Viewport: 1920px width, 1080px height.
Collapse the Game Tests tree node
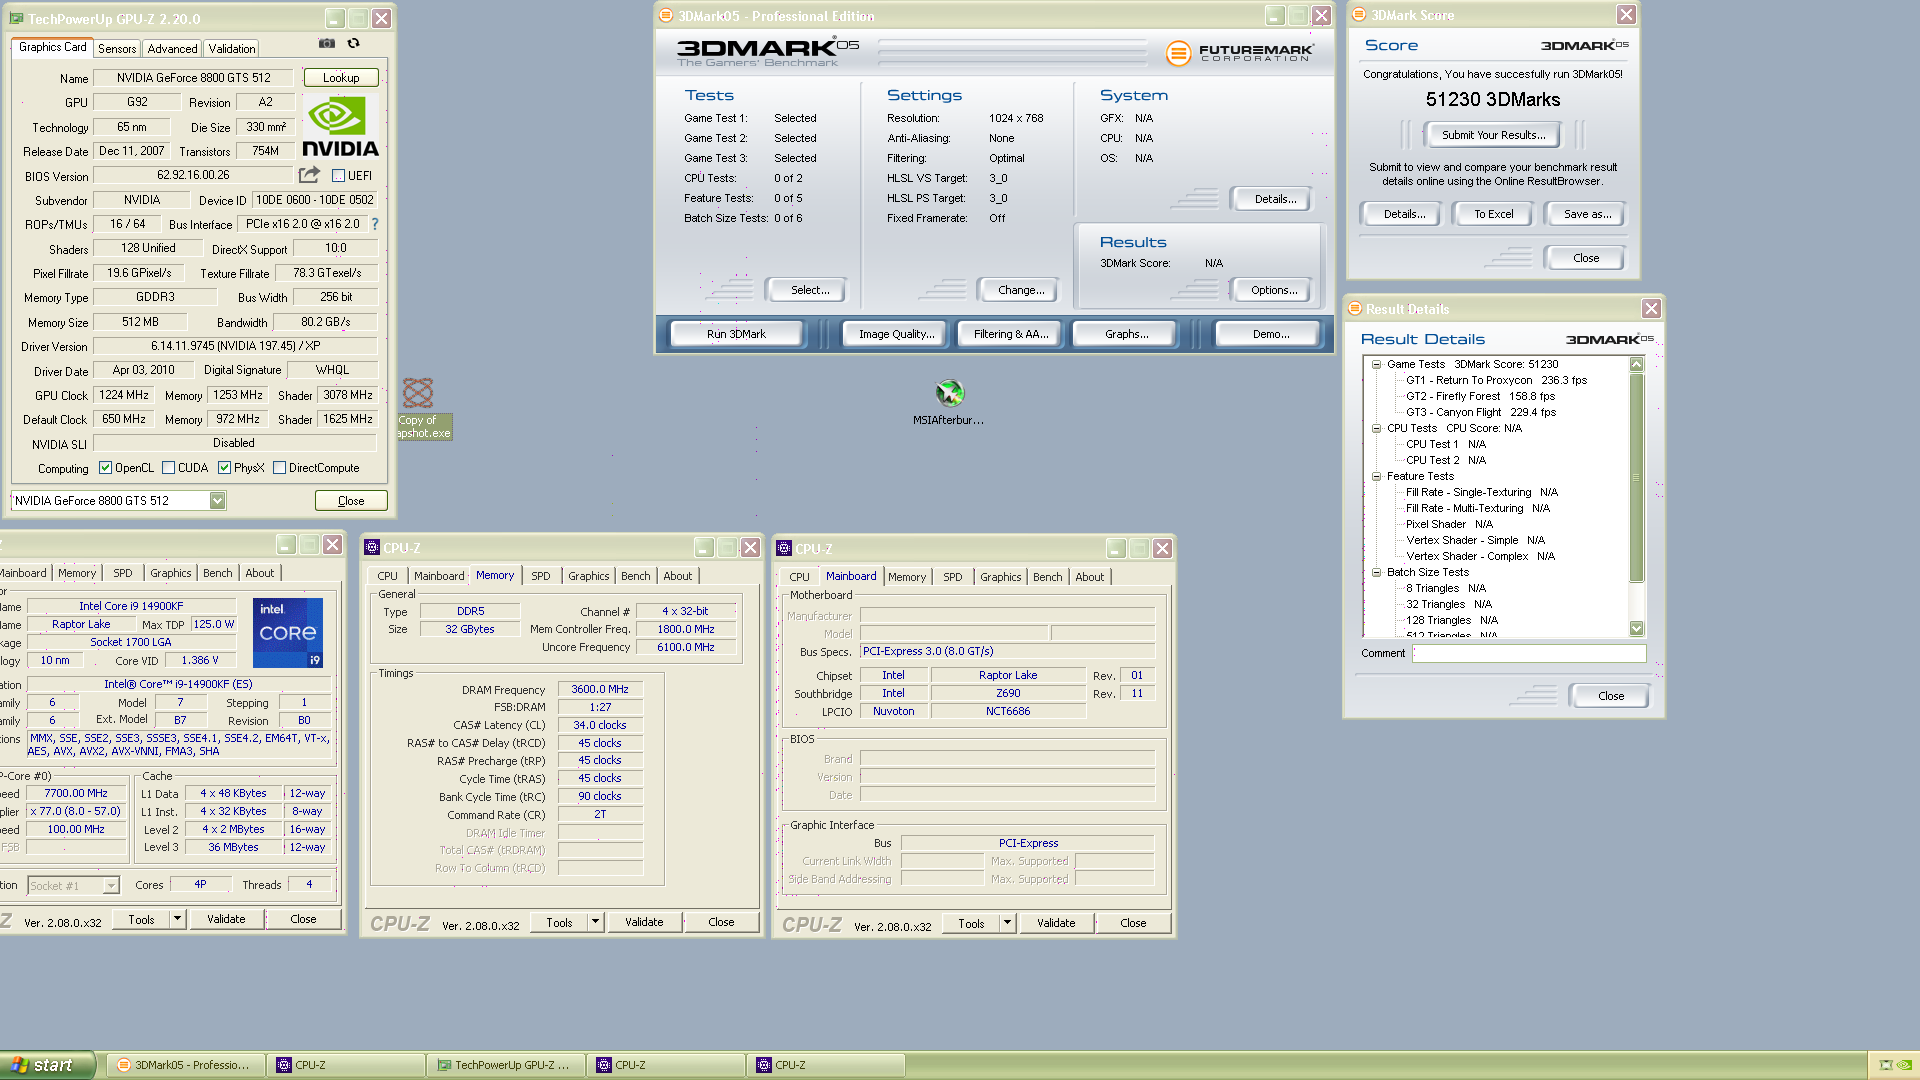pyautogui.click(x=1376, y=364)
